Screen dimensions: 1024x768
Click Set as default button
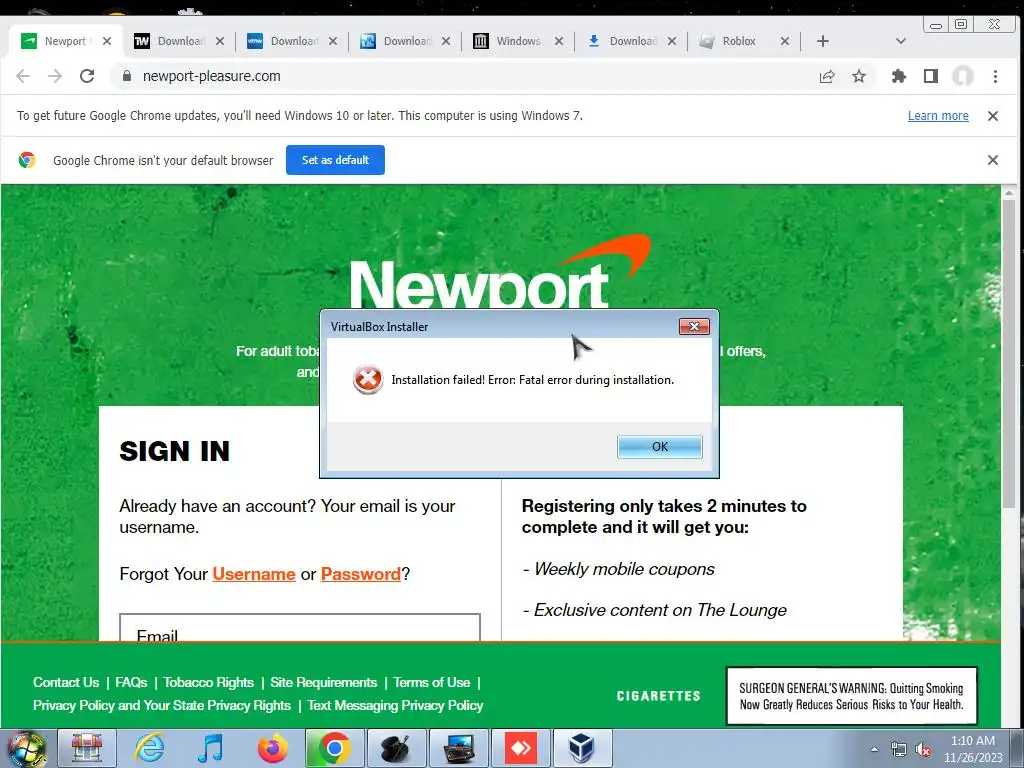click(x=335, y=160)
